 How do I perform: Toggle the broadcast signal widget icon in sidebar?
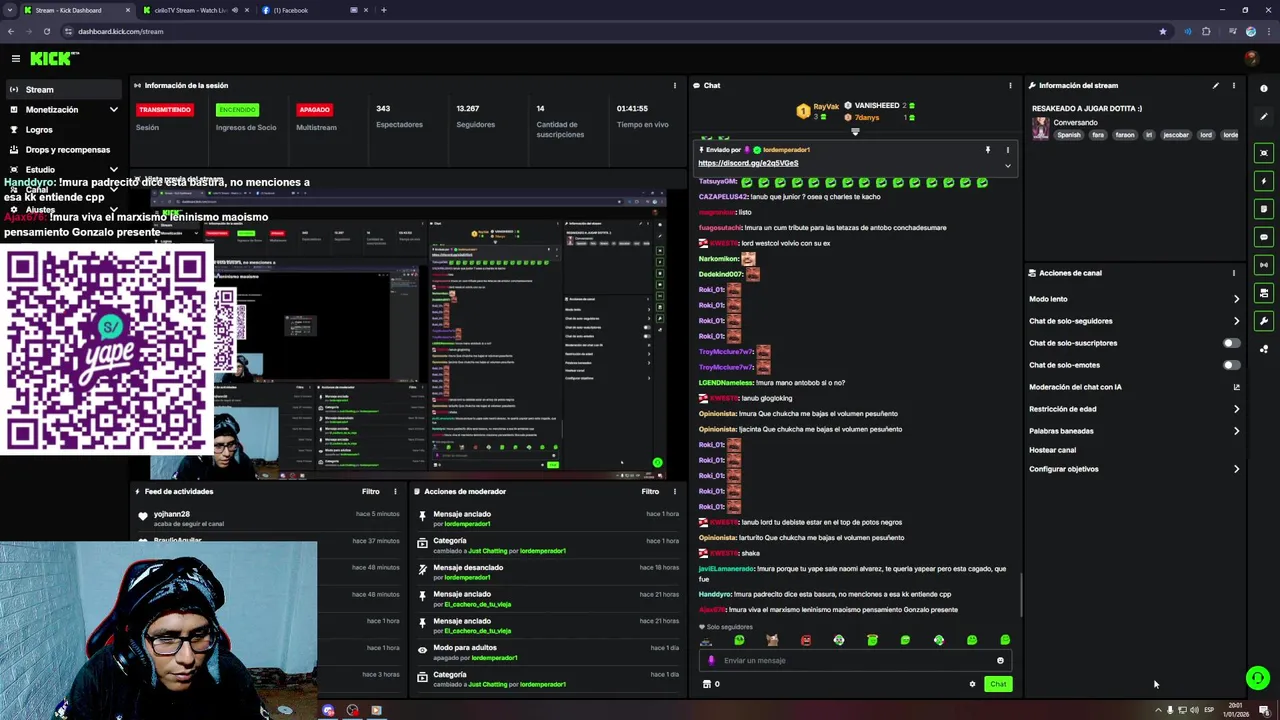(x=1264, y=265)
